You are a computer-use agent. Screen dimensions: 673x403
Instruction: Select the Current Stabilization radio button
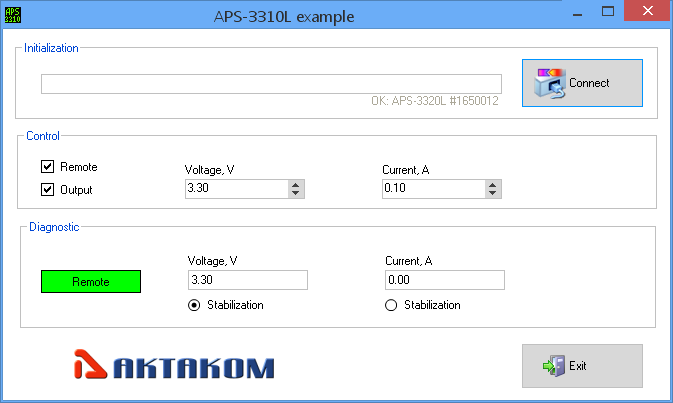point(391,305)
